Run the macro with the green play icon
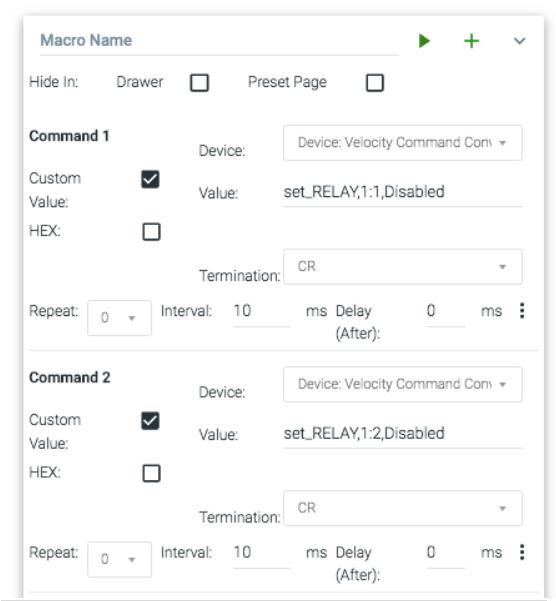Screen dimensions: 556x601 pyautogui.click(x=425, y=41)
